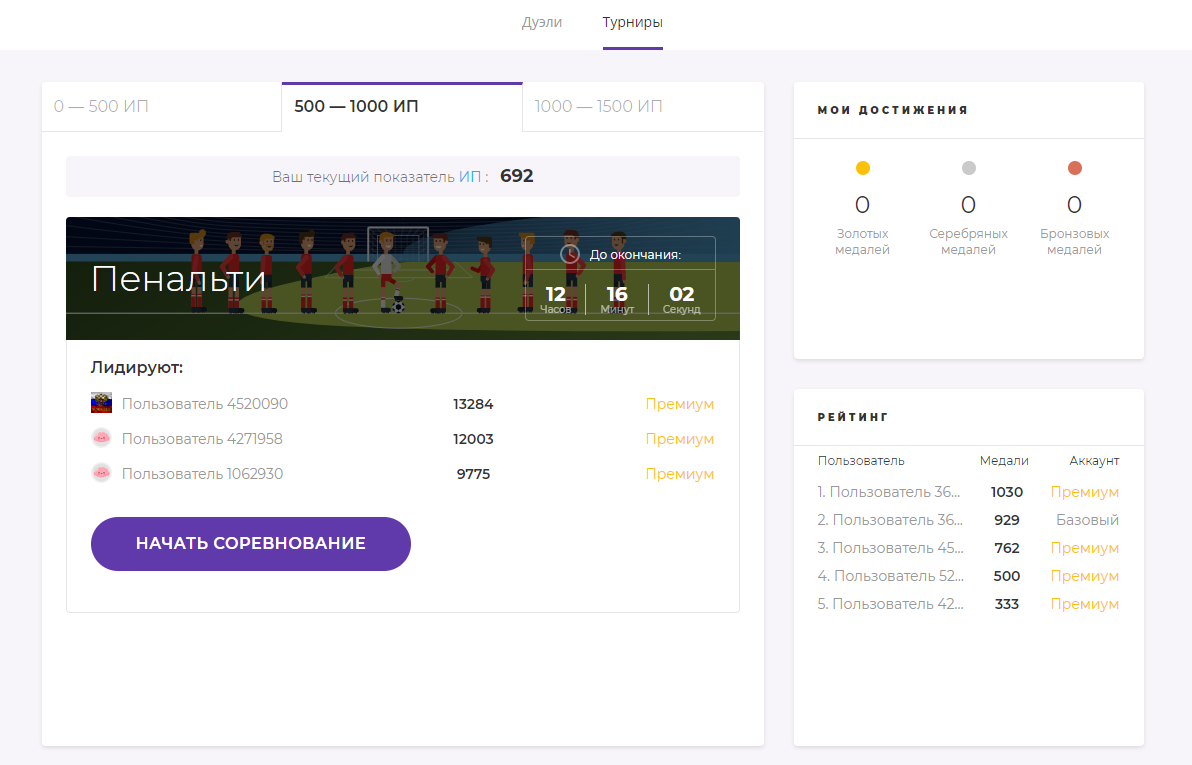Click Премиум label for user 1062930
This screenshot has height=765, width=1192.
coord(680,474)
